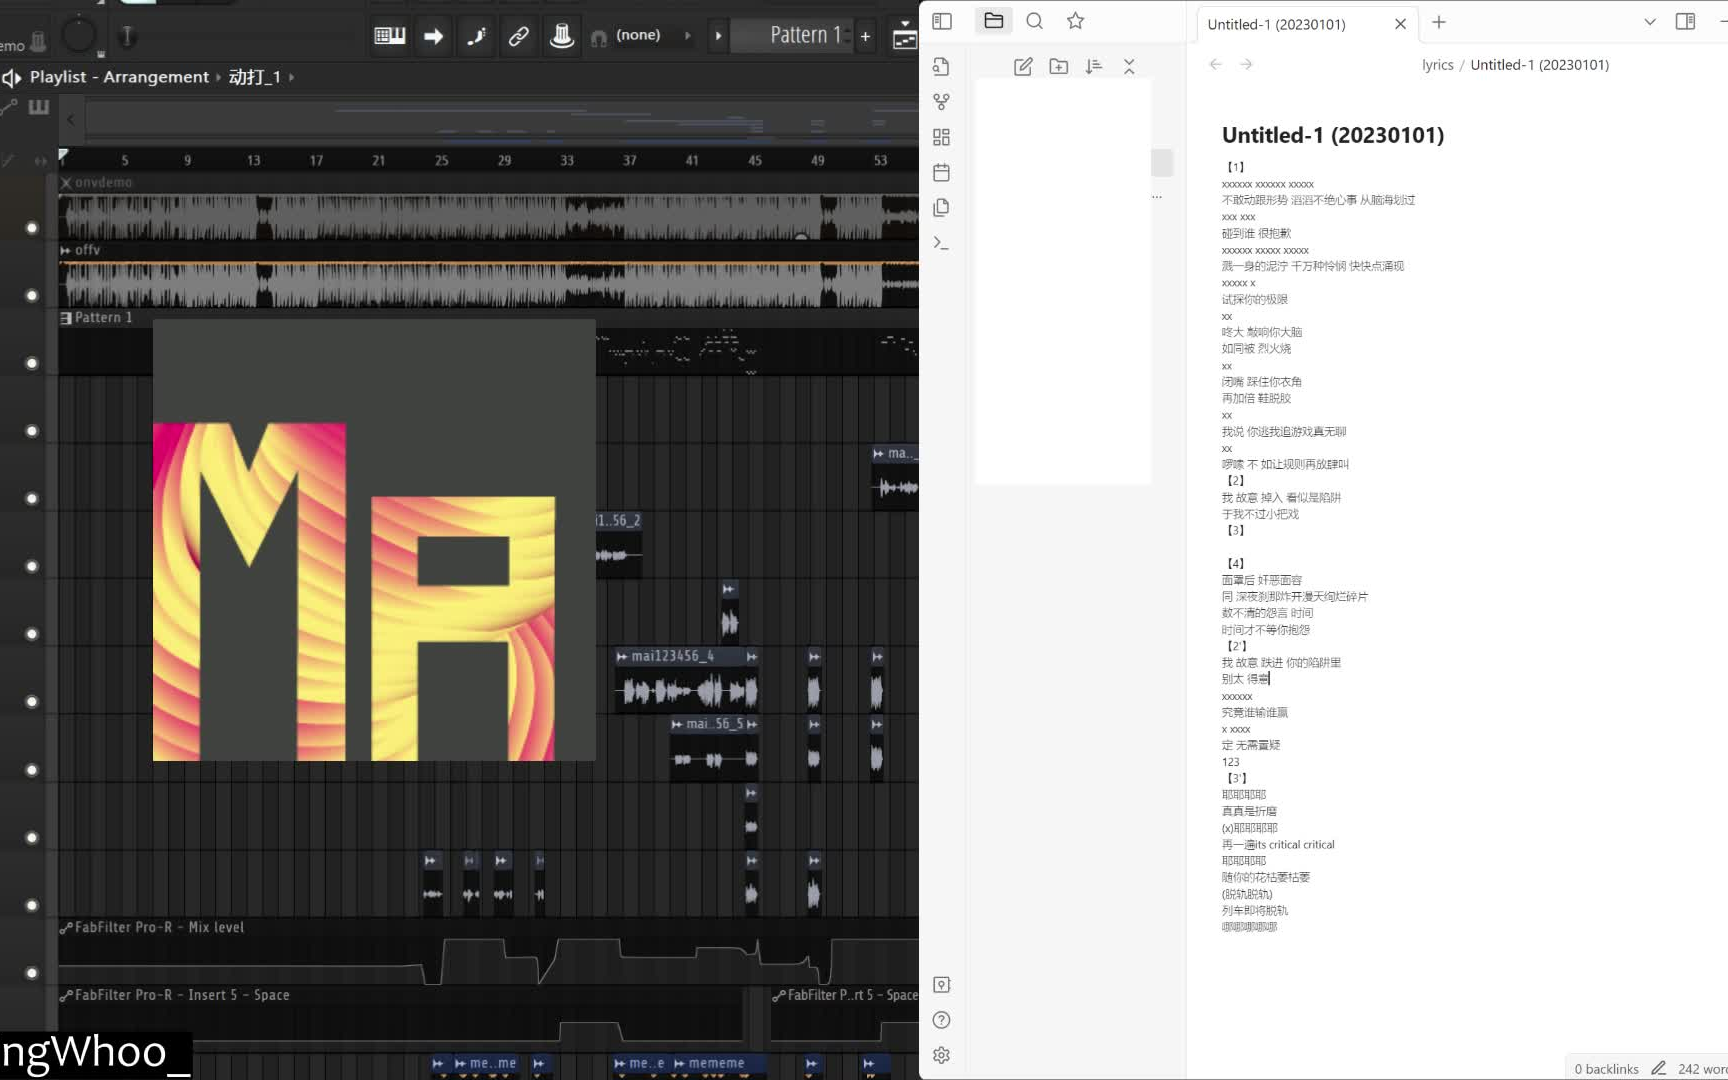Open command palette terminal icon
This screenshot has width=1728, height=1080.
(x=941, y=243)
